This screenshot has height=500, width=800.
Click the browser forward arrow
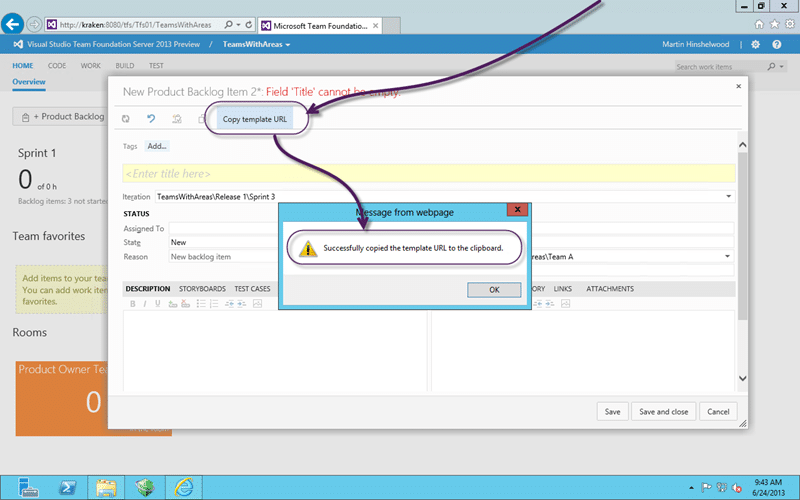(34, 24)
